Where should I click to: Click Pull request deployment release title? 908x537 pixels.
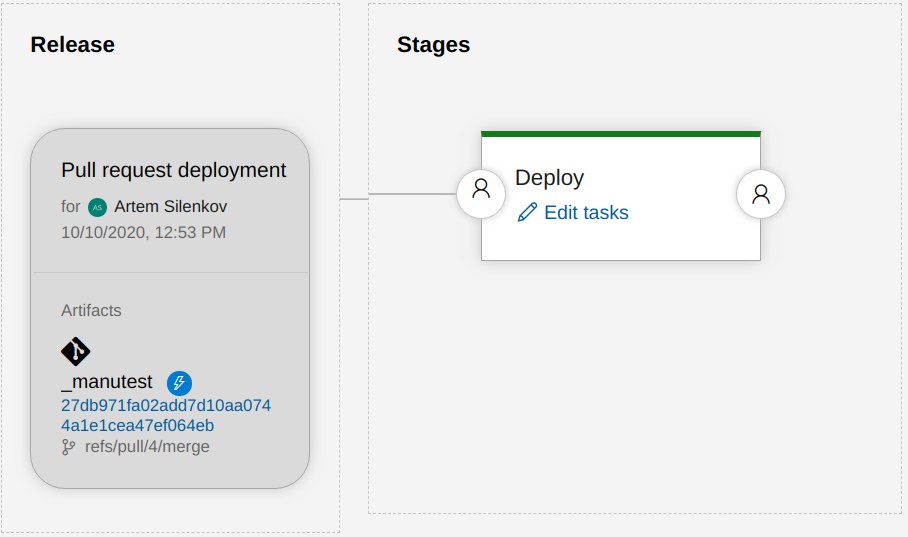pos(174,170)
